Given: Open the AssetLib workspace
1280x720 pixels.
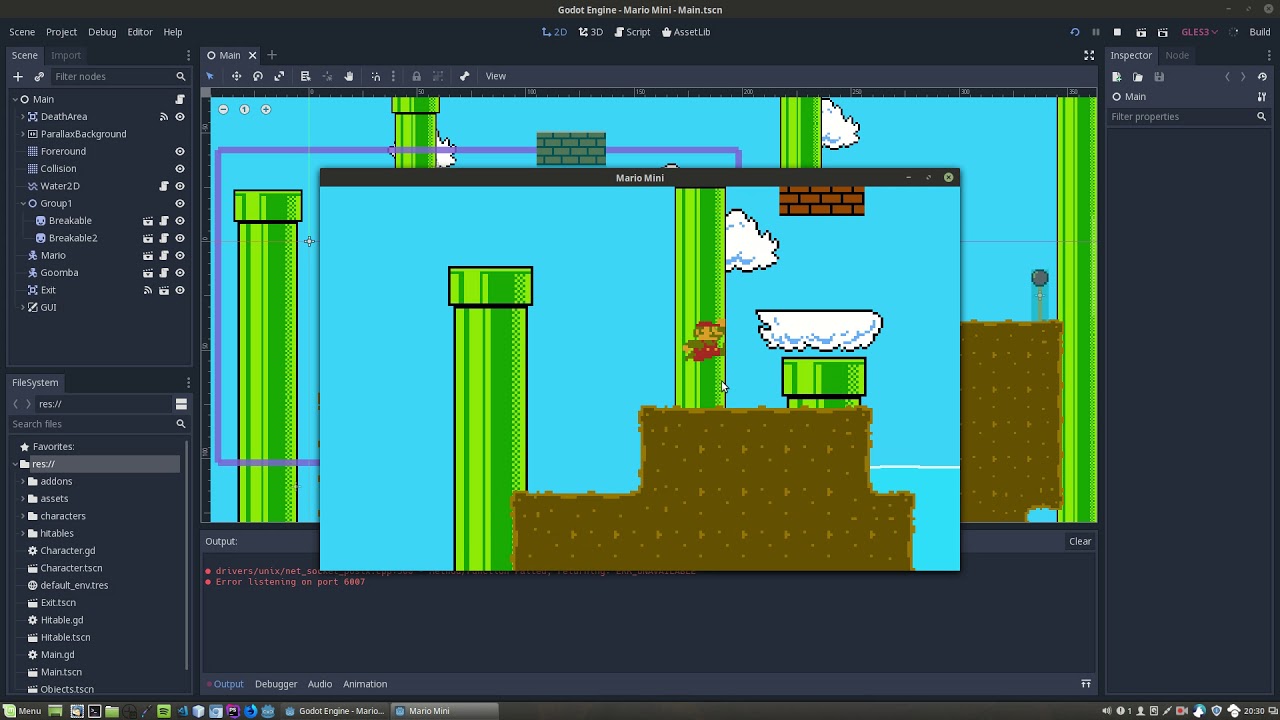Looking at the screenshot, I should [685, 32].
